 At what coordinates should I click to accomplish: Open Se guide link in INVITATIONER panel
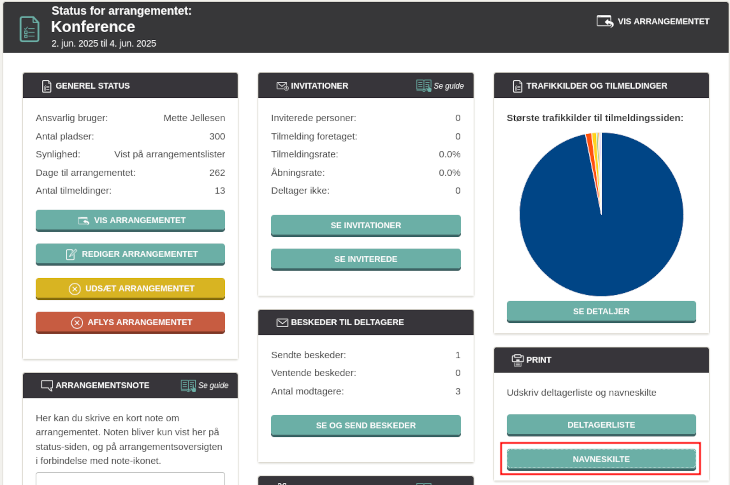click(449, 86)
